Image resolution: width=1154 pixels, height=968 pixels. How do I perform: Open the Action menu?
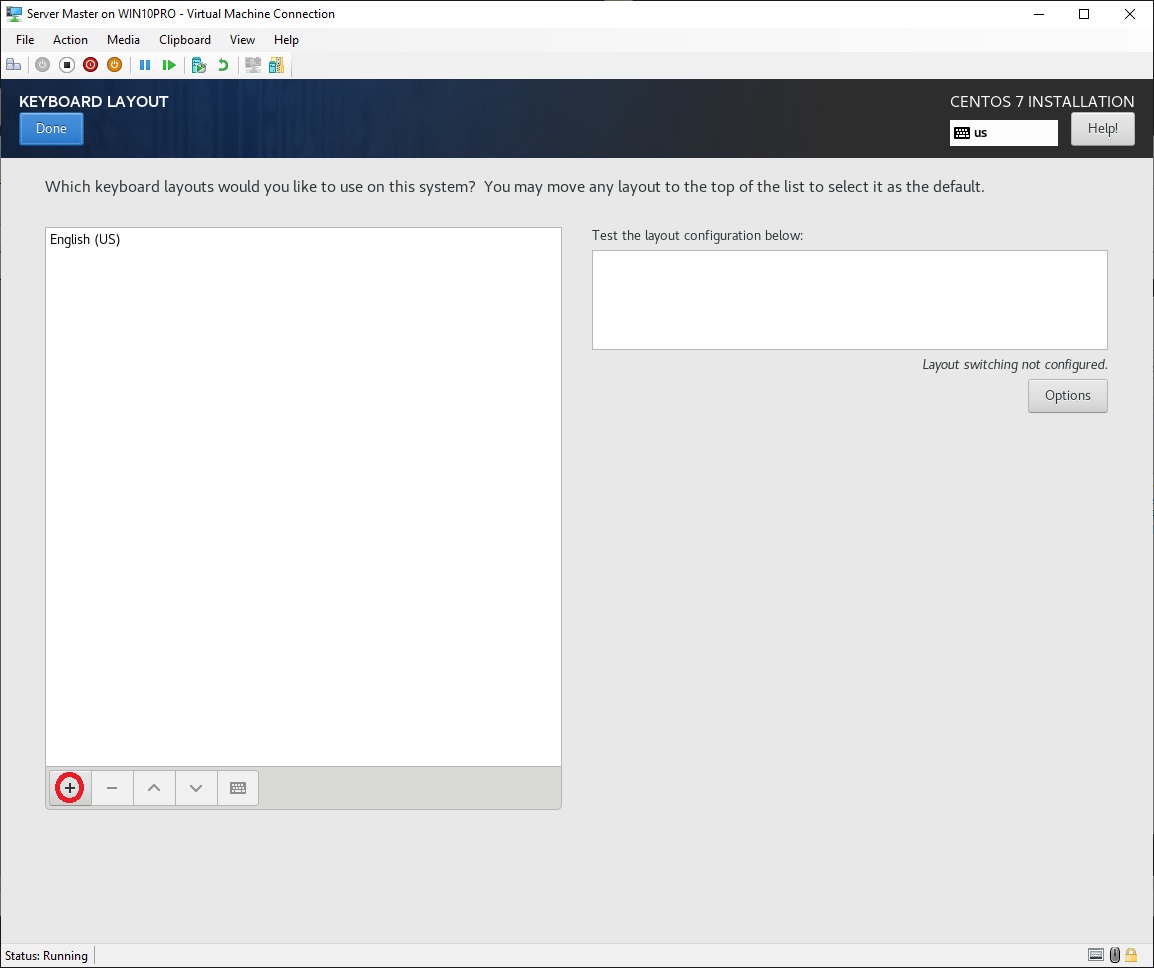70,40
